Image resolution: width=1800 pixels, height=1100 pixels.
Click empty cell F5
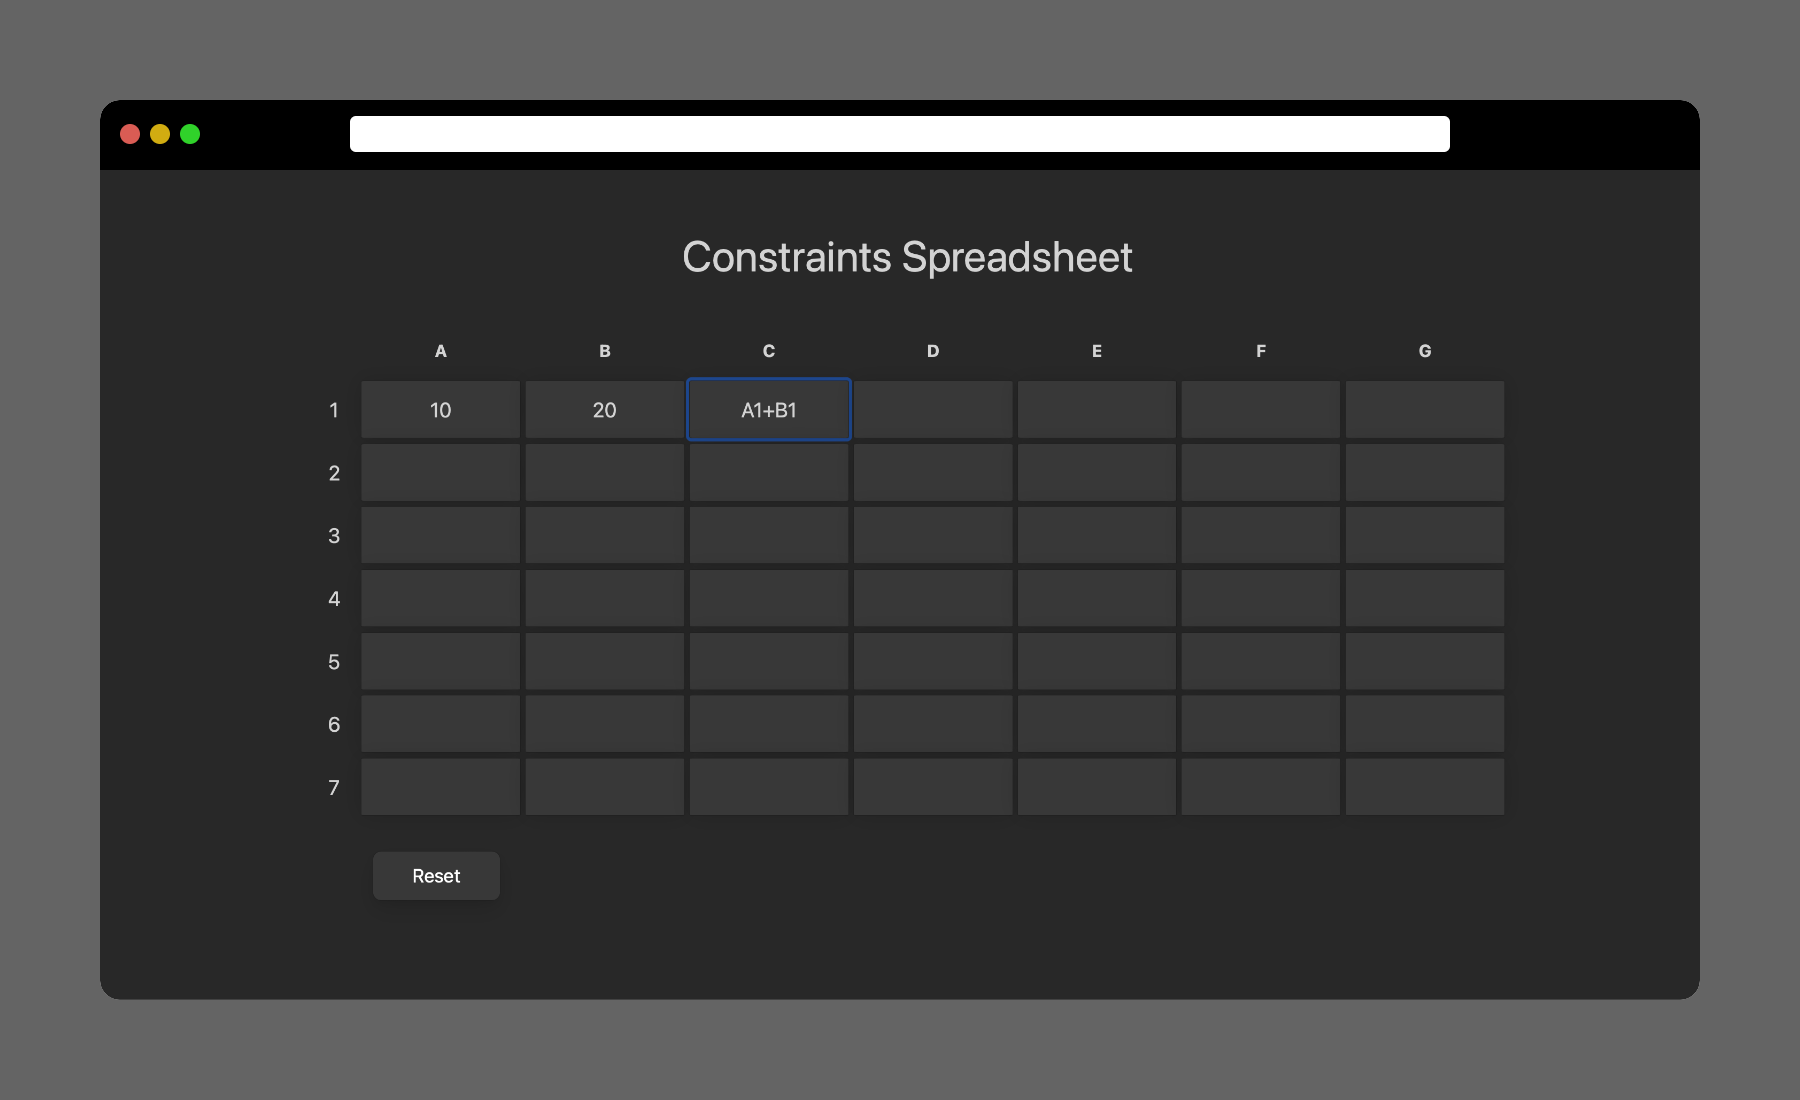click(1261, 662)
